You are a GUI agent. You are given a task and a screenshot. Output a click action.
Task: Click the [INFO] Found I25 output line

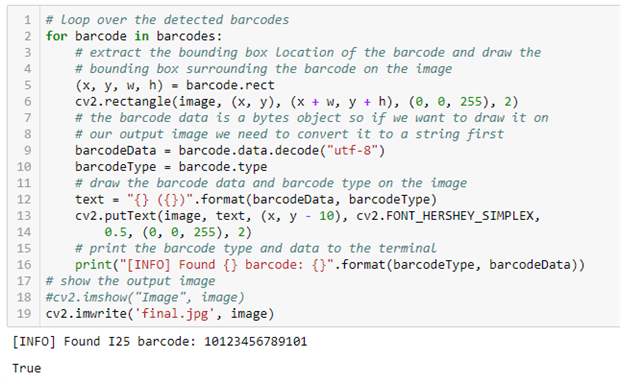[160, 341]
